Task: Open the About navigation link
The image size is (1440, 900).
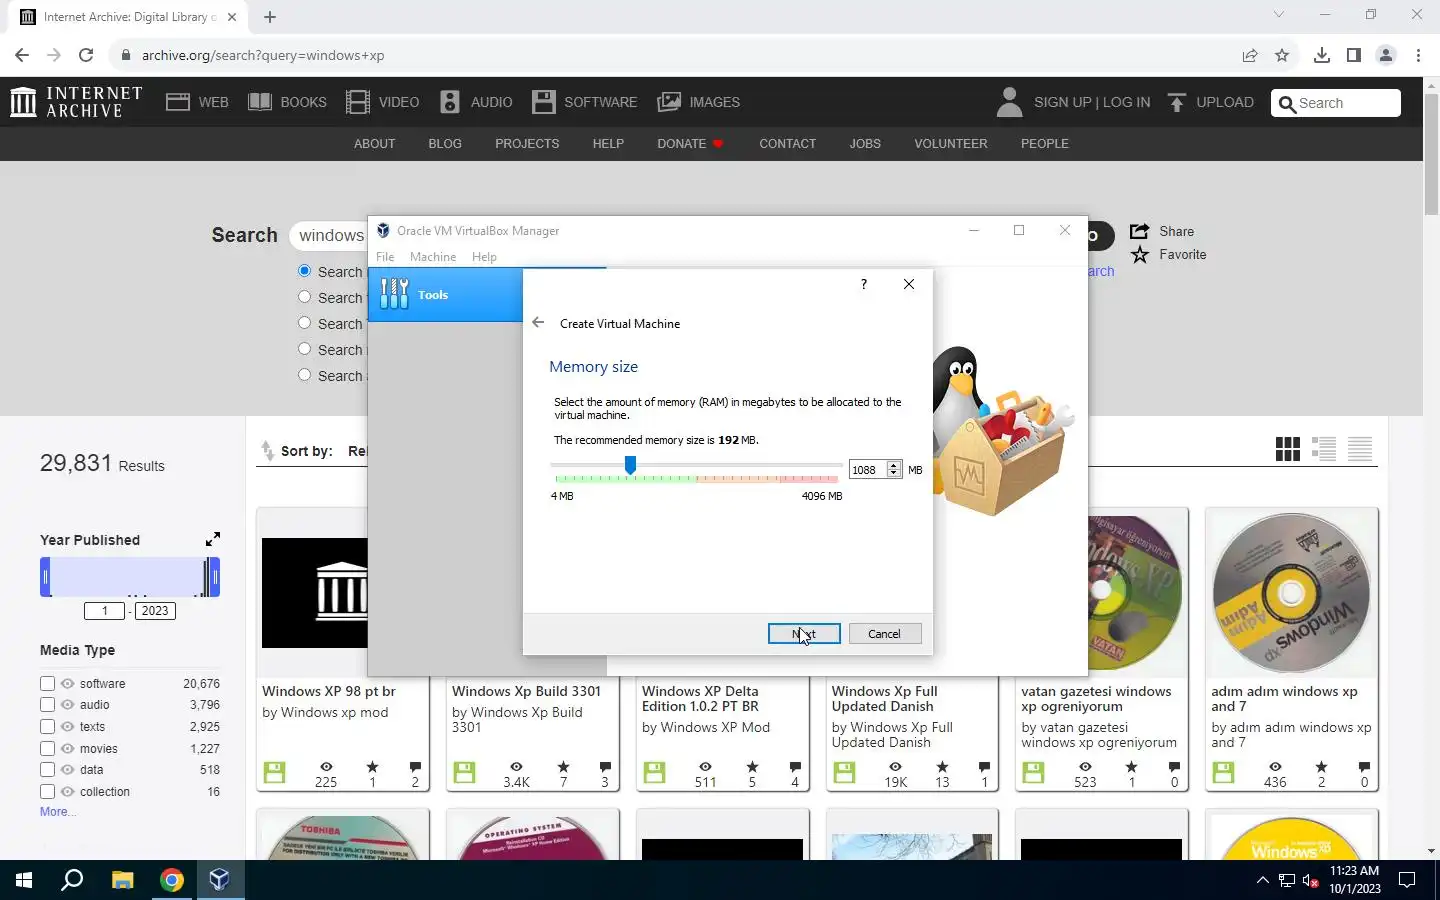Action: pos(375,144)
